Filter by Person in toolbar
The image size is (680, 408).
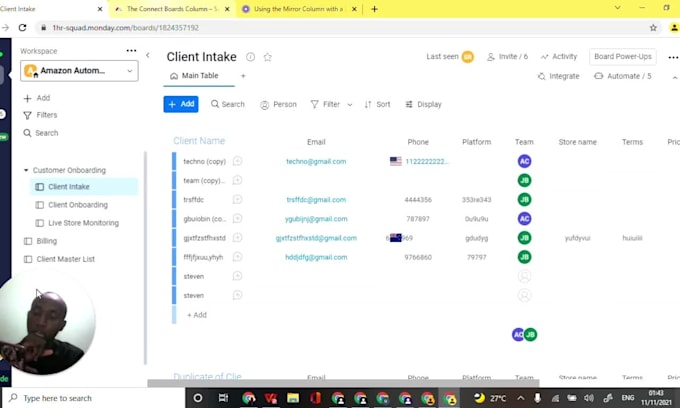click(x=278, y=104)
